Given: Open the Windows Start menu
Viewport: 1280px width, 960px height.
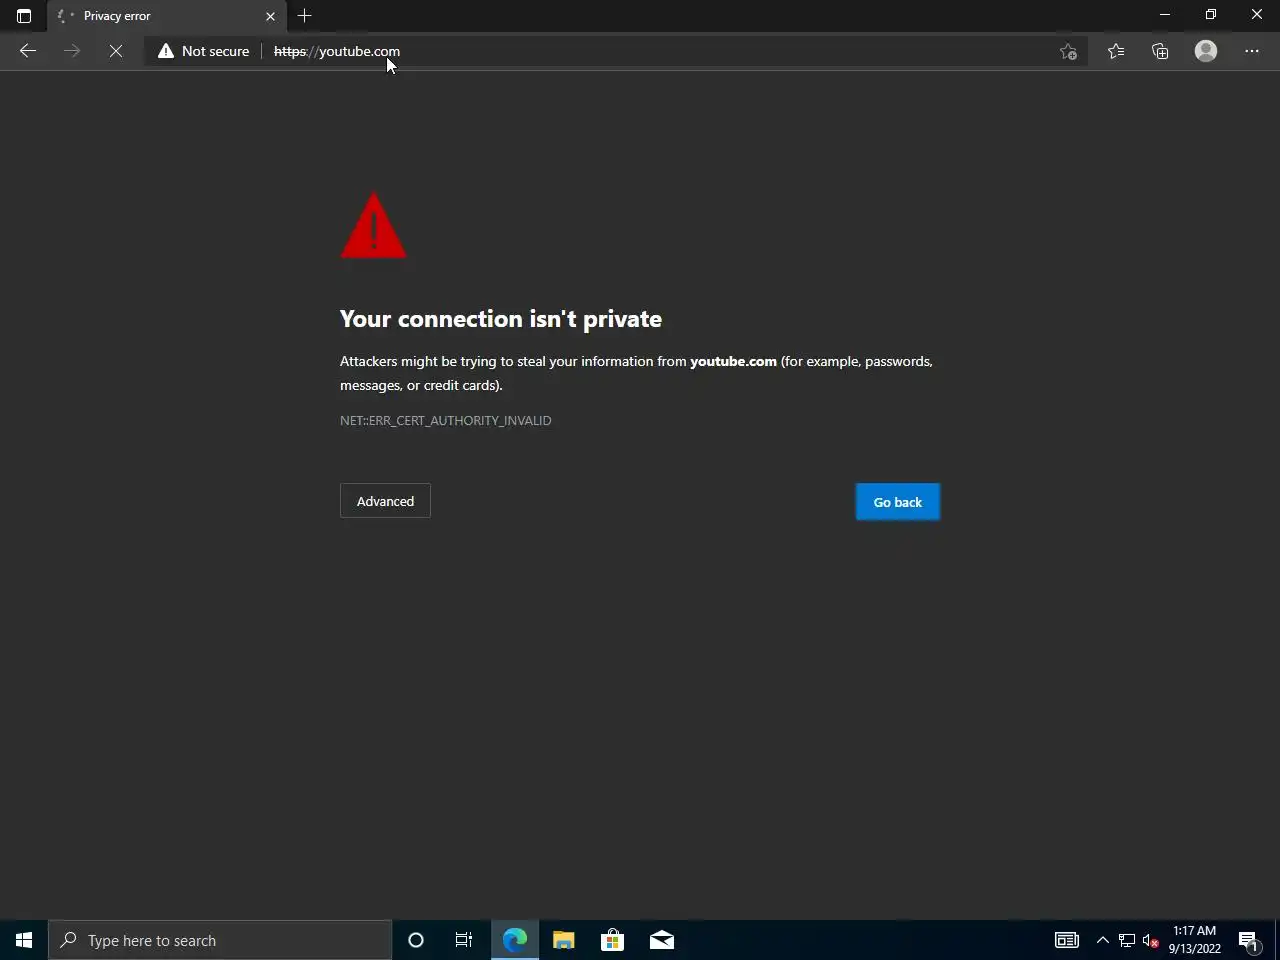Looking at the screenshot, I should pos(24,940).
